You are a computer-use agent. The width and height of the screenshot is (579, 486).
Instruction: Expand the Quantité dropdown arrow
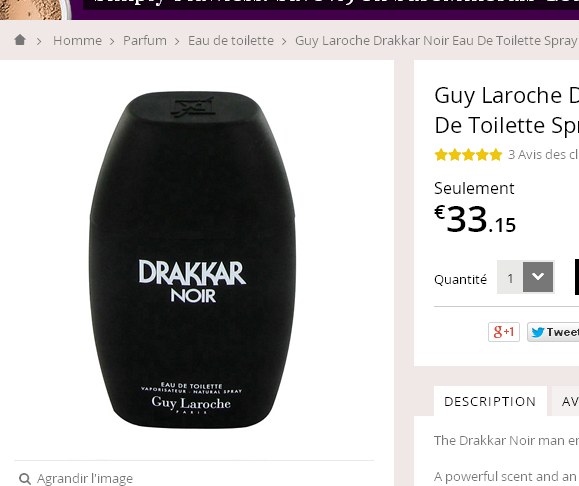pyautogui.click(x=538, y=277)
